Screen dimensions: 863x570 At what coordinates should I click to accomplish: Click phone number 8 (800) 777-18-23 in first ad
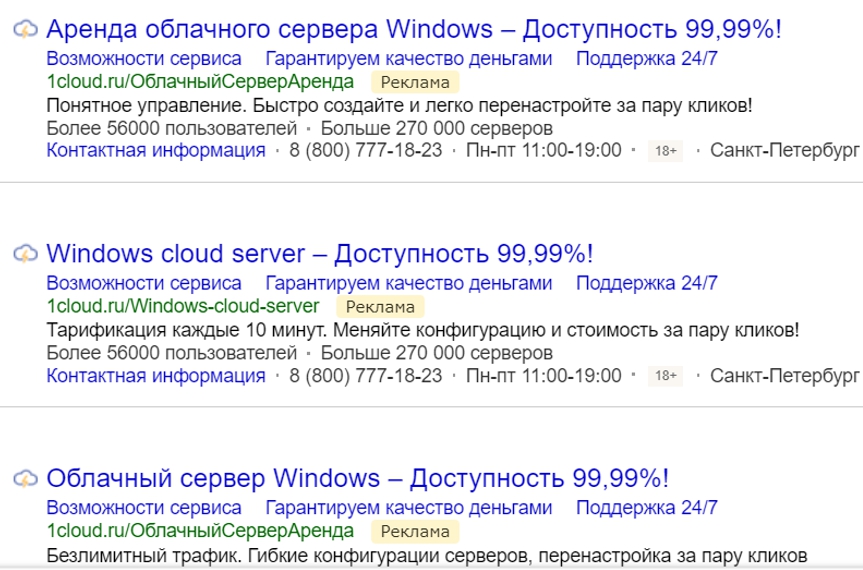[365, 150]
